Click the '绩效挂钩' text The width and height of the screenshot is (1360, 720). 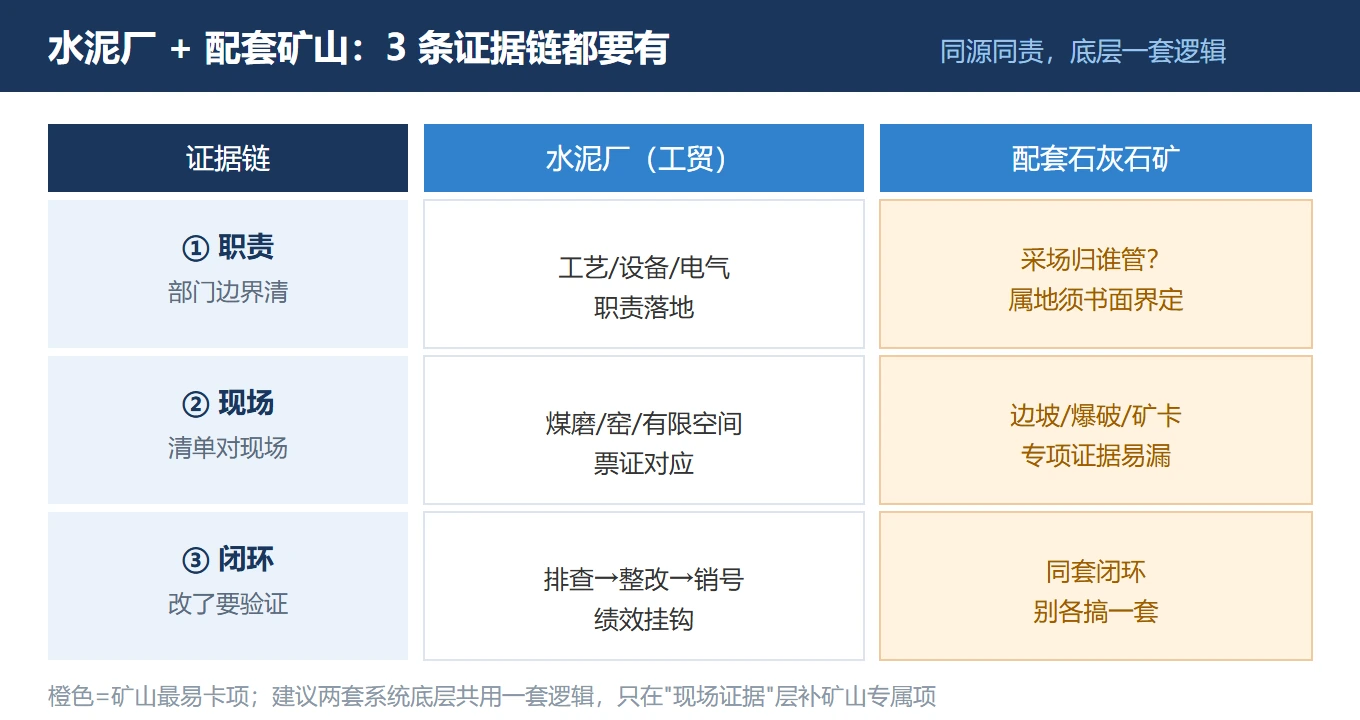(644, 620)
